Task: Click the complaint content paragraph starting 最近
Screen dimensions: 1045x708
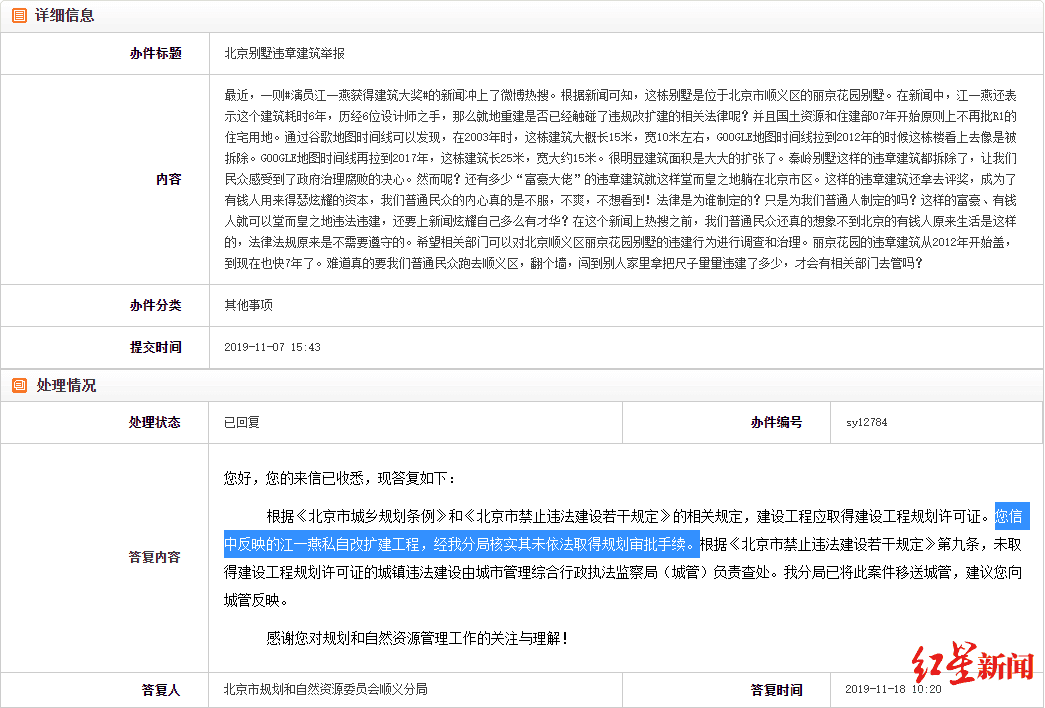Action: point(620,179)
